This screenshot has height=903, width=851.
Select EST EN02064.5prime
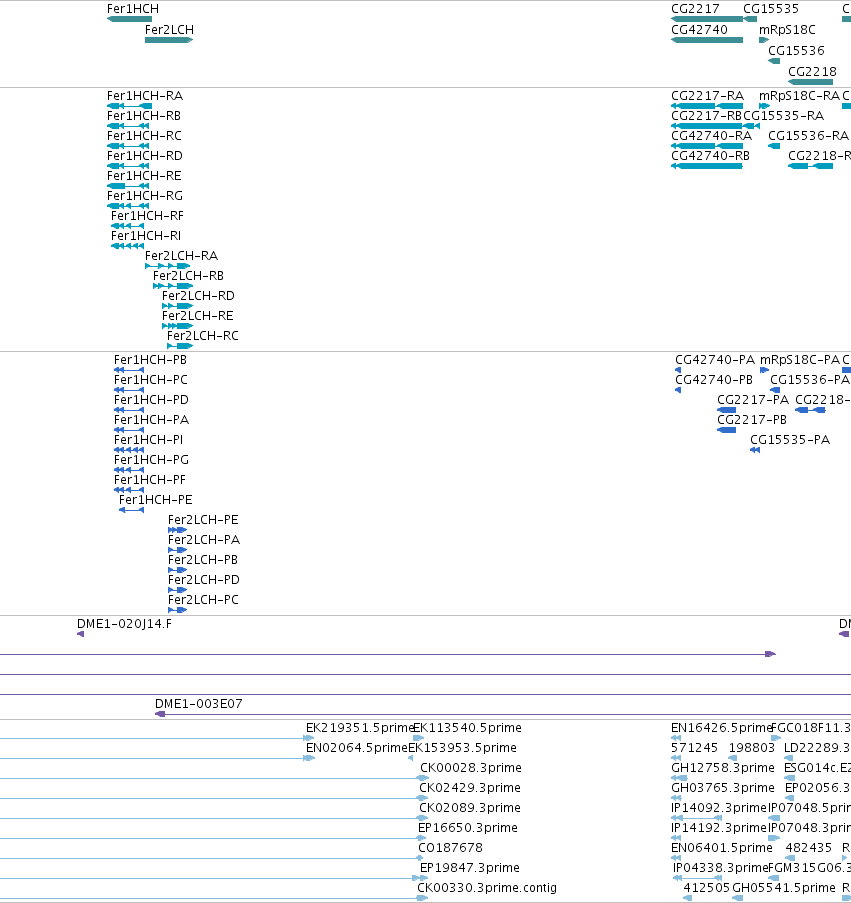point(356,748)
